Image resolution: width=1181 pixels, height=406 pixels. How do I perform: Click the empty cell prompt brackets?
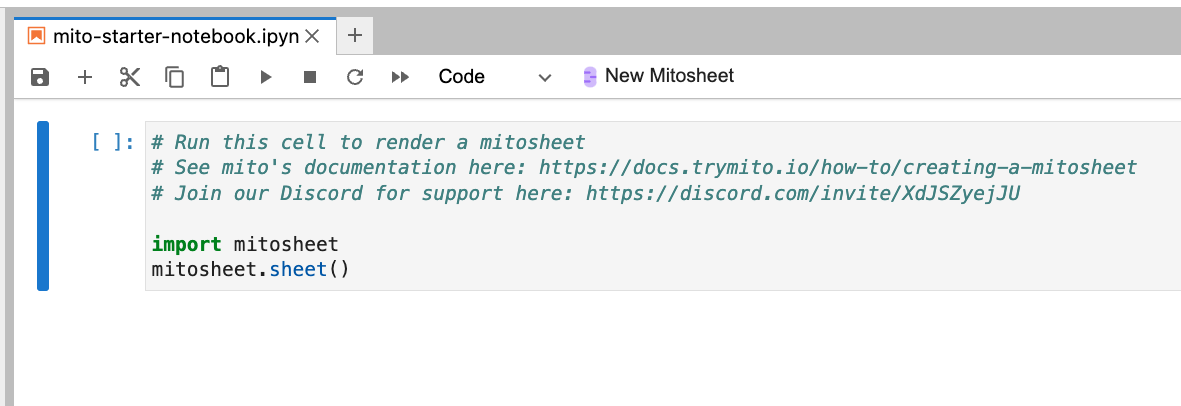click(112, 142)
